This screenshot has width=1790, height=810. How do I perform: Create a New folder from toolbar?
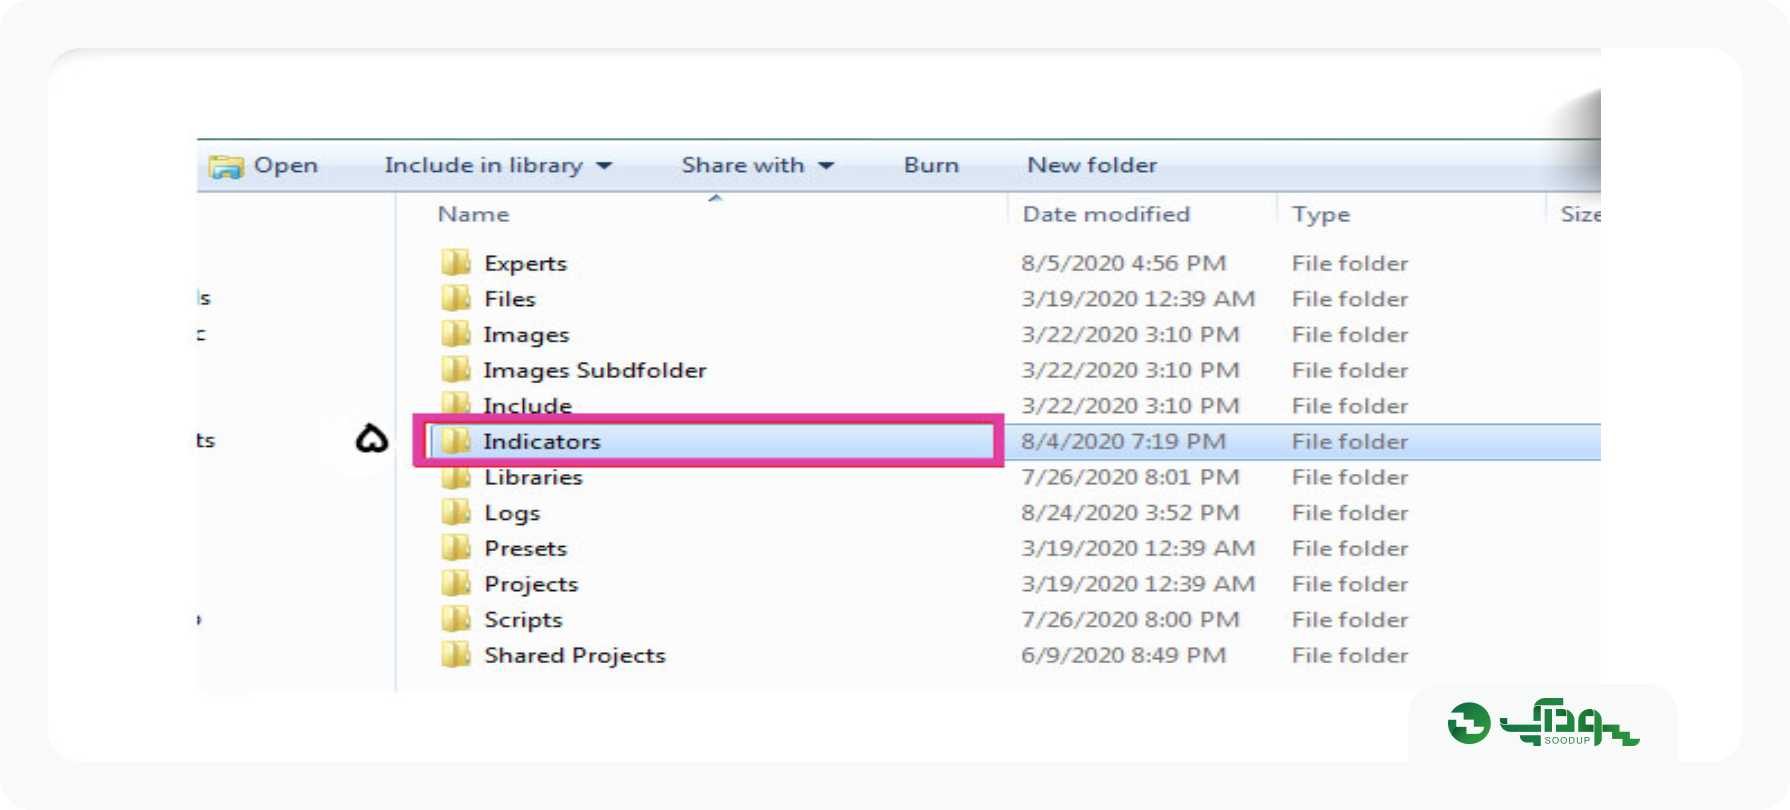1092,165
